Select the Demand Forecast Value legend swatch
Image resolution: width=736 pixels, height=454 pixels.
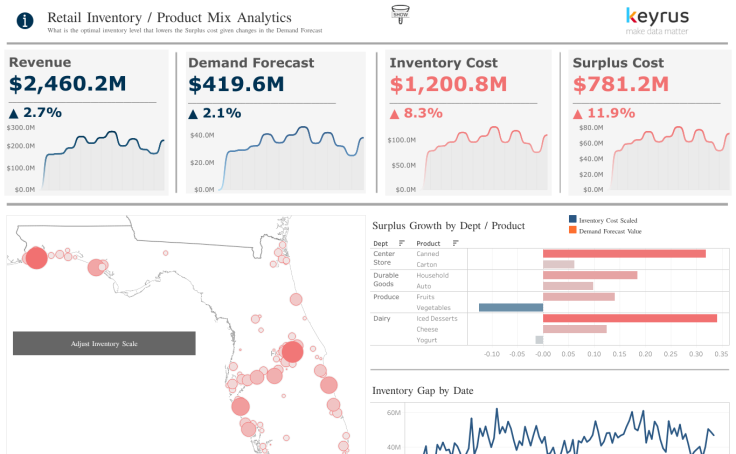click(572, 231)
